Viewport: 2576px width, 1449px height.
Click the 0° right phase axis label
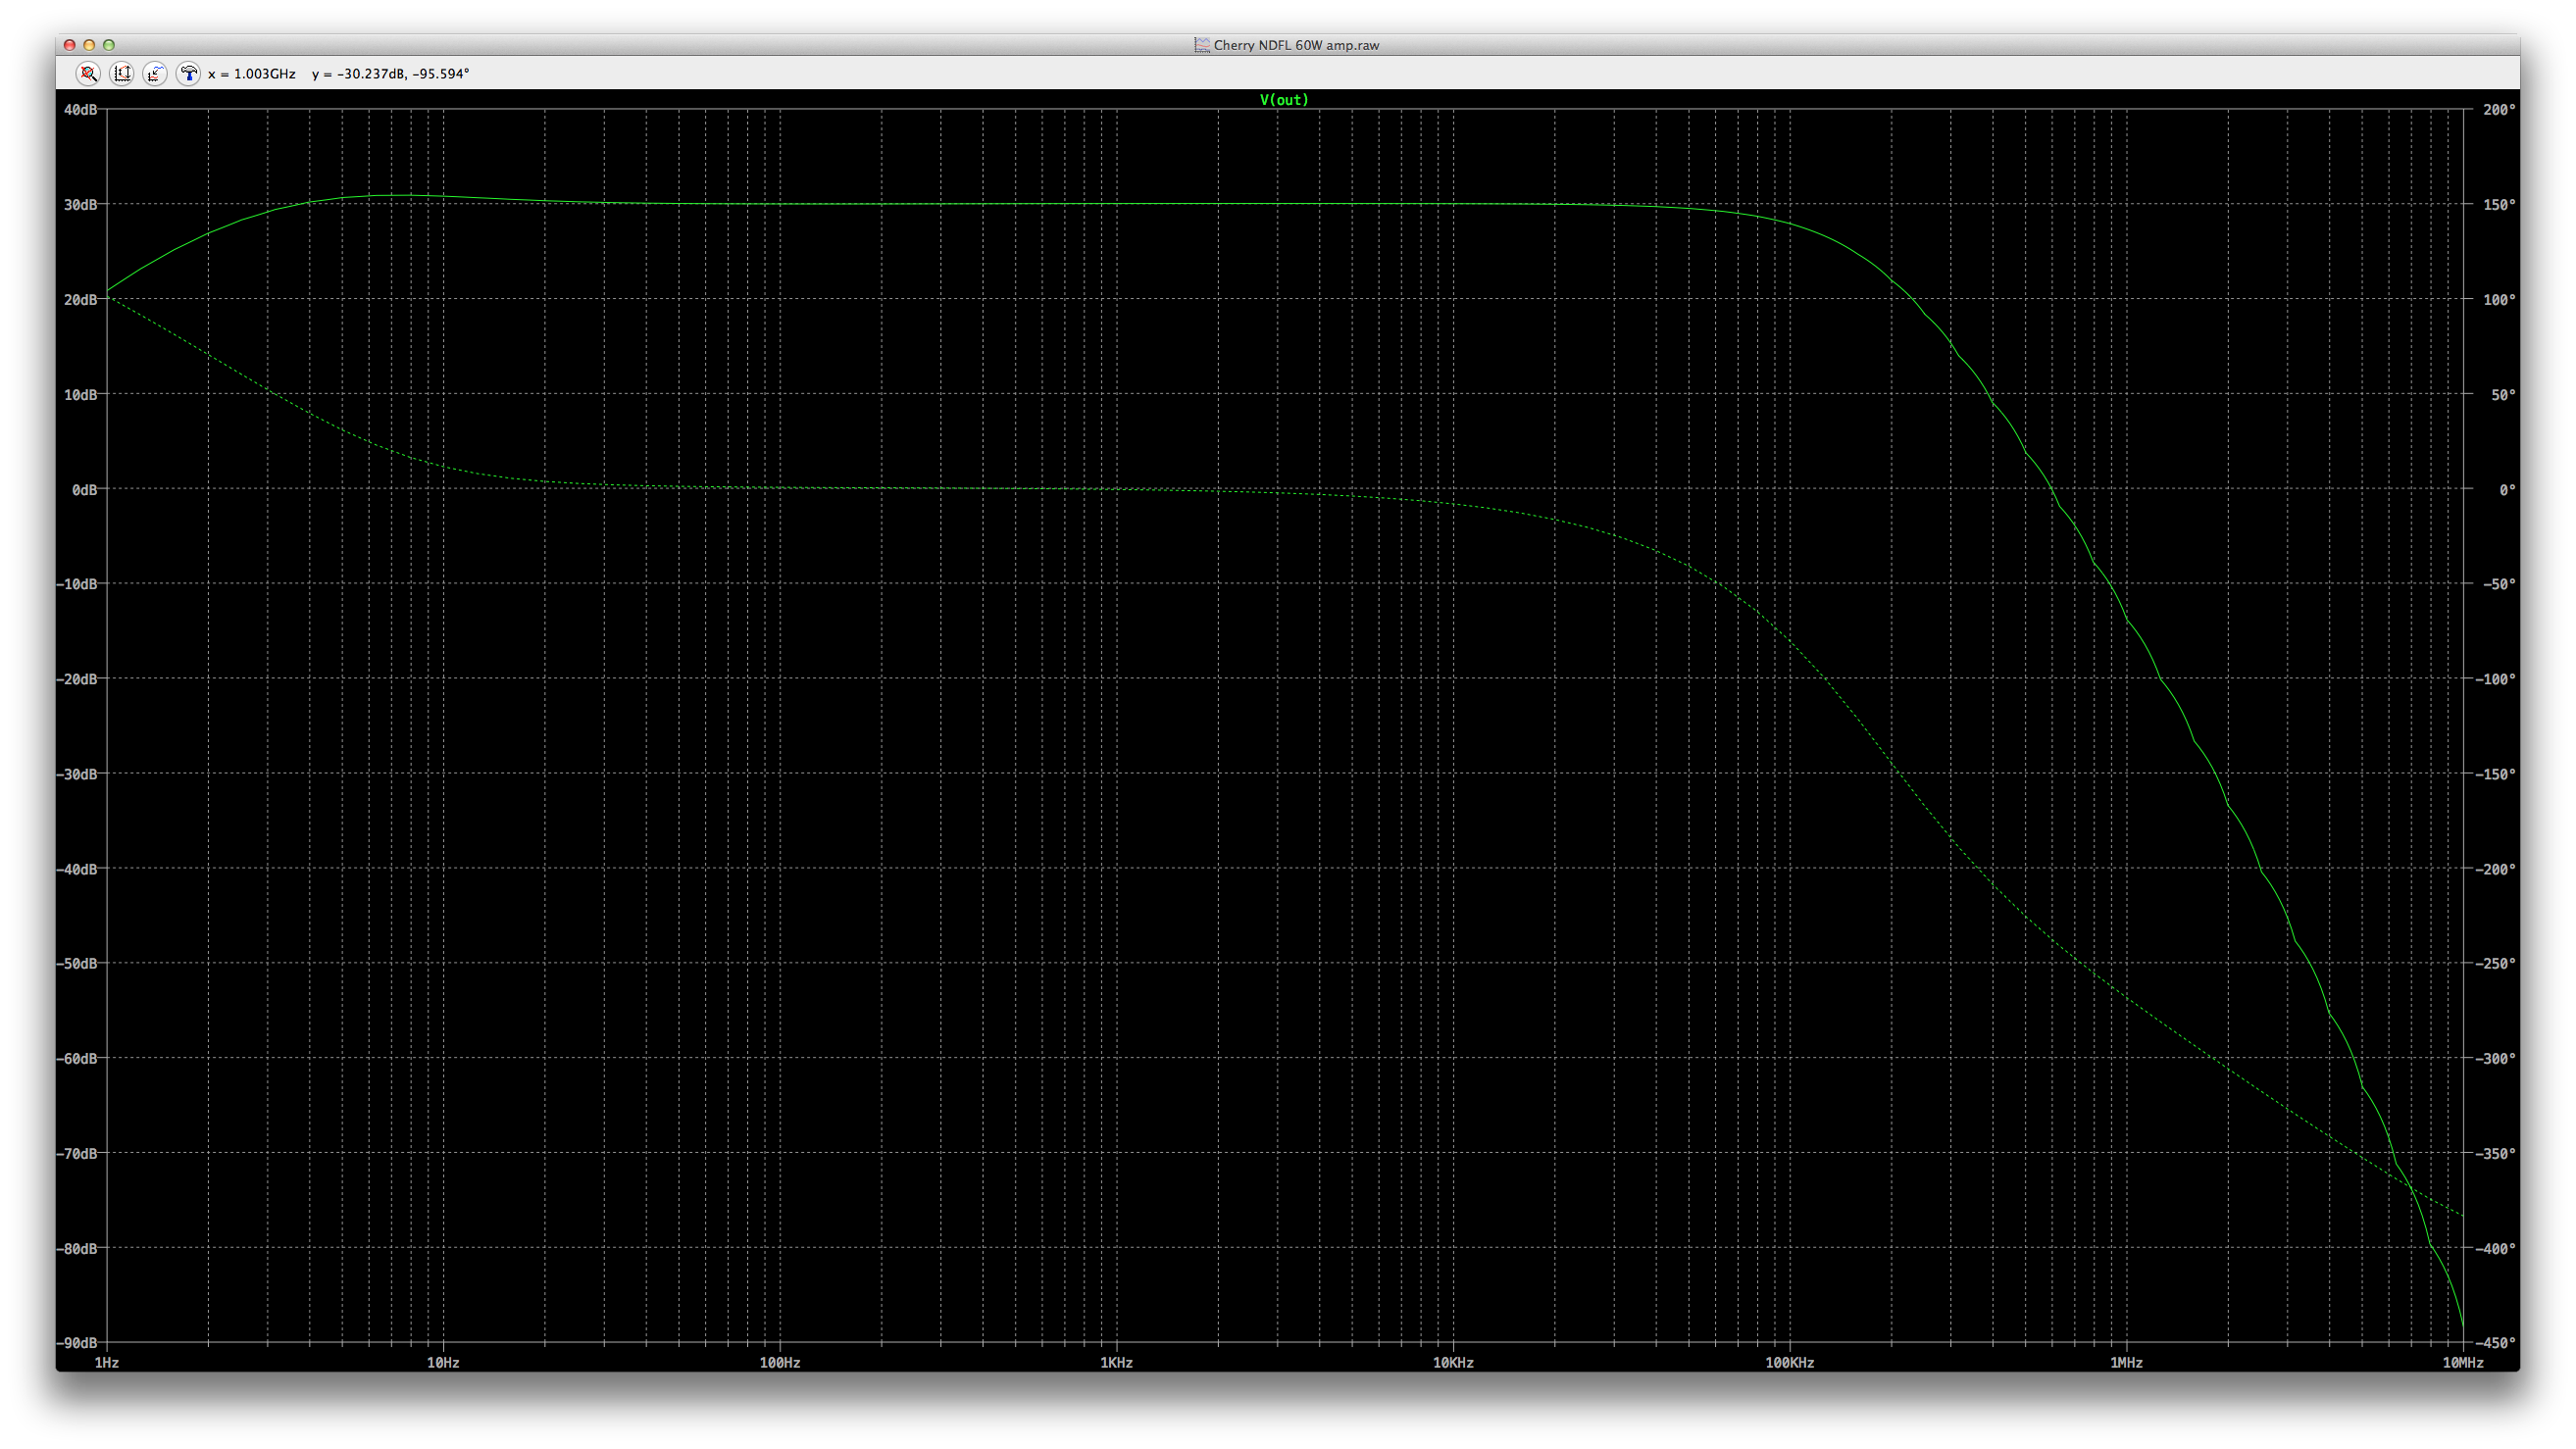(x=2507, y=490)
